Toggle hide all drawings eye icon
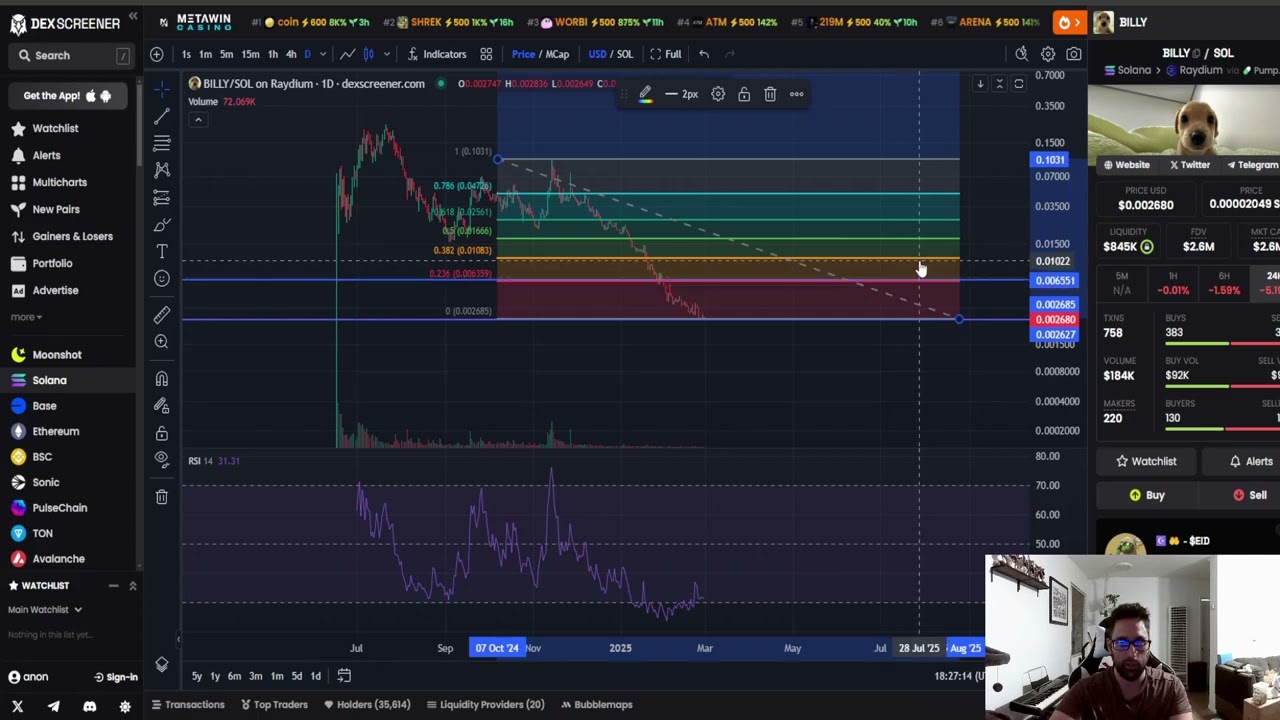Screen dimensions: 1280x720 point(162,460)
